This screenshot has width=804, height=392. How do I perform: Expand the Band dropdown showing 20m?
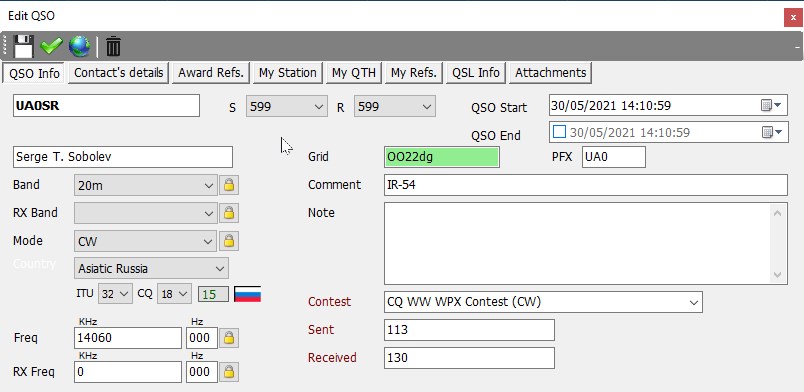click(x=209, y=185)
